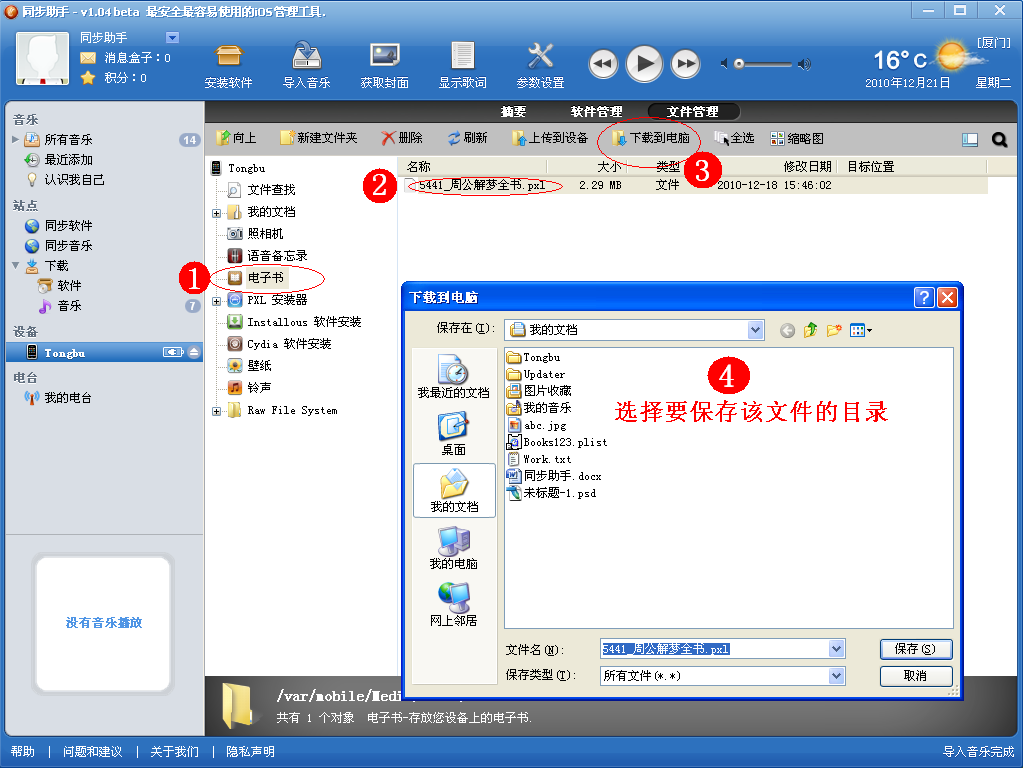Switch to the 软件管理 tab
This screenshot has height=768, width=1023.
pyautogui.click(x=596, y=112)
